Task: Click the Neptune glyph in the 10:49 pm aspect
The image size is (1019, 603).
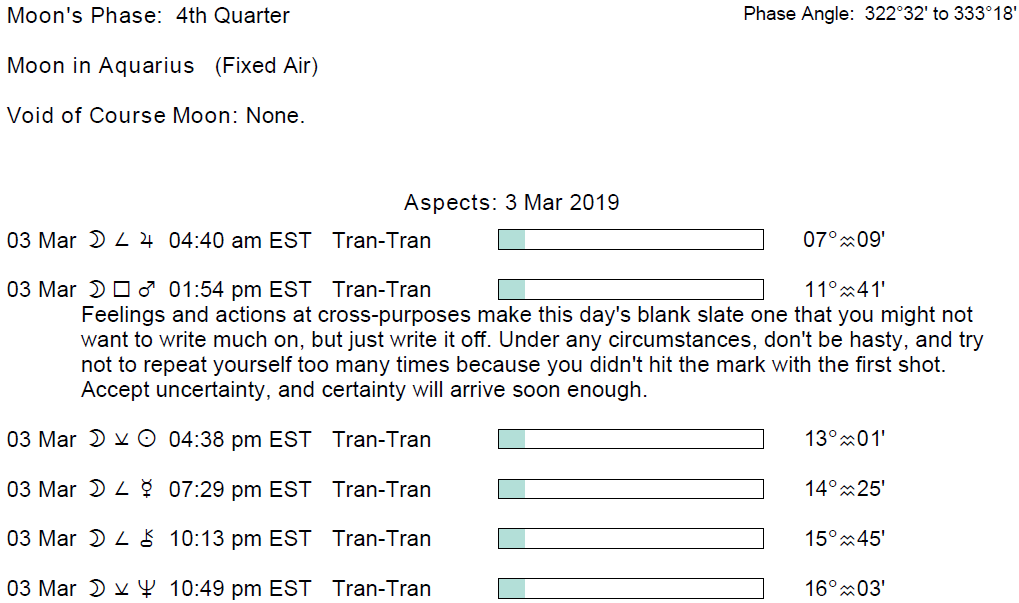Action: pos(147,589)
